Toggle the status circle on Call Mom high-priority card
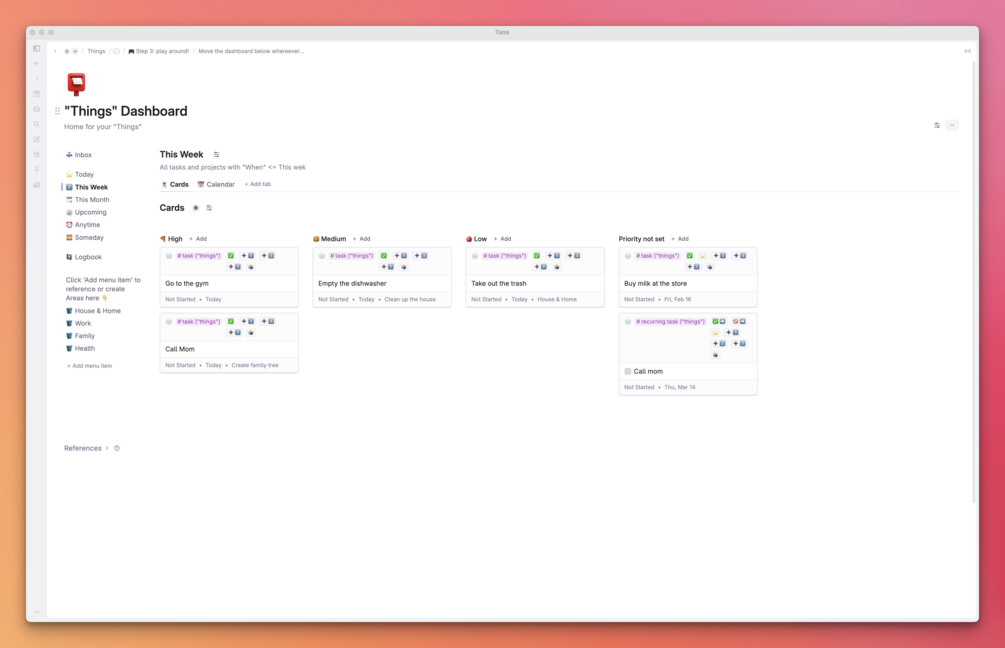1005x648 pixels. [169, 322]
